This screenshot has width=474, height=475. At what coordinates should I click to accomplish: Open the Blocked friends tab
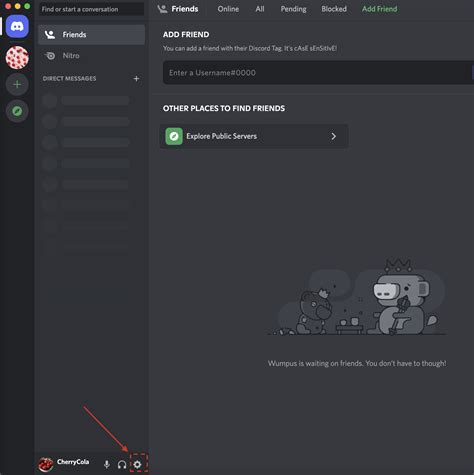(334, 9)
